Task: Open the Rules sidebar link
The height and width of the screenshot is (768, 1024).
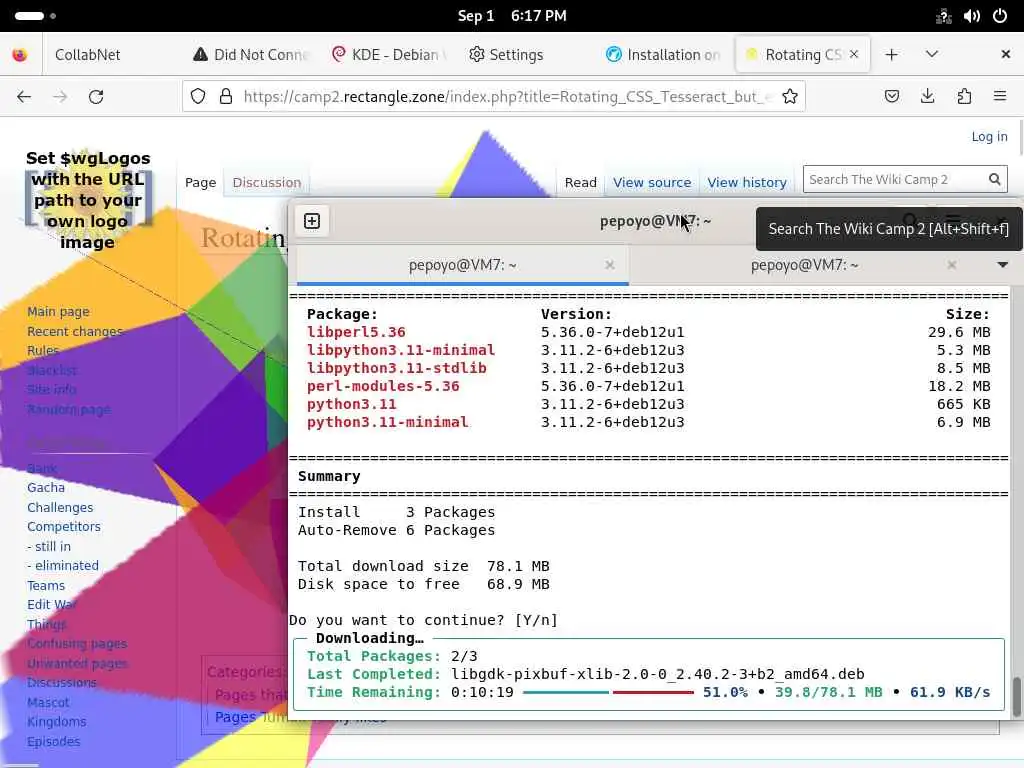Action: coord(42,351)
